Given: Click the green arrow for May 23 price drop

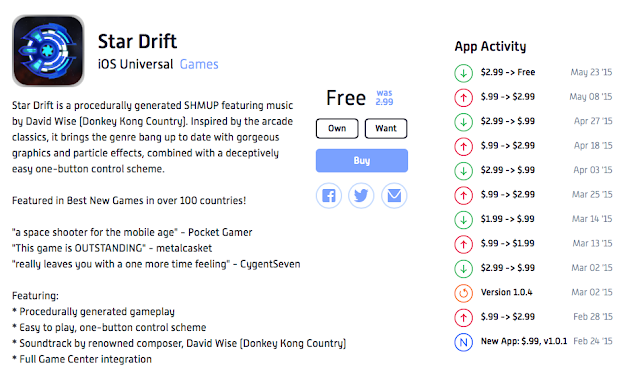Looking at the screenshot, I should tap(463, 73).
